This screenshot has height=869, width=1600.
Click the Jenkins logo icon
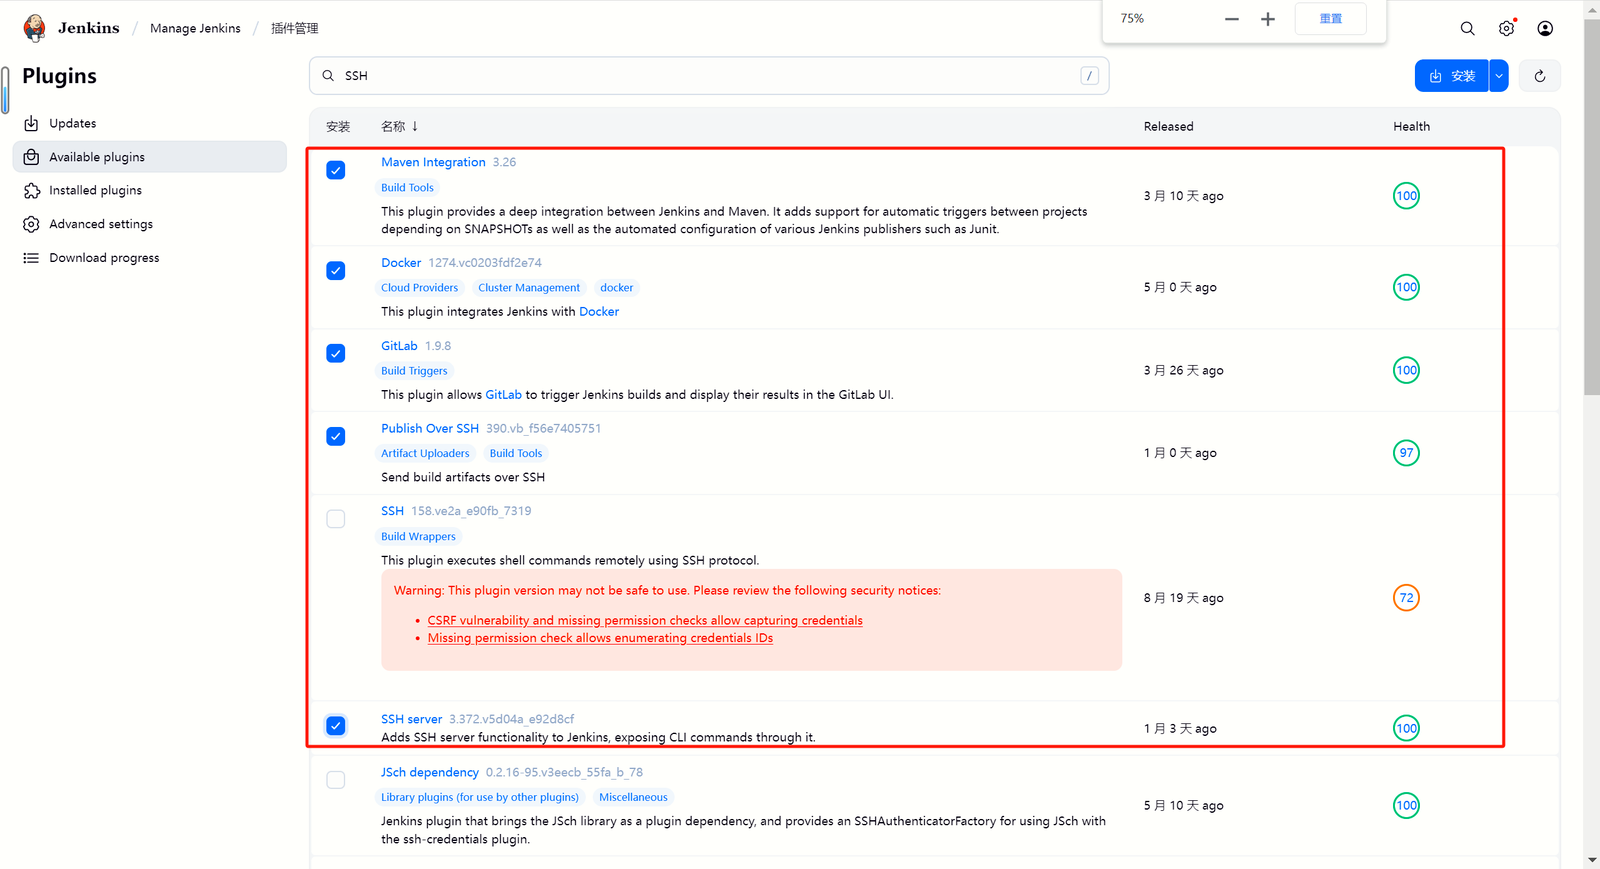[35, 28]
